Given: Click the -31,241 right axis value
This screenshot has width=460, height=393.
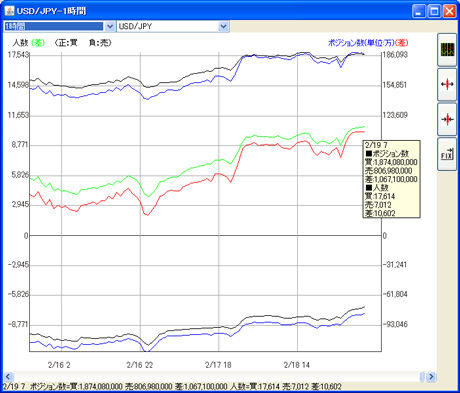Looking at the screenshot, I should [x=395, y=265].
